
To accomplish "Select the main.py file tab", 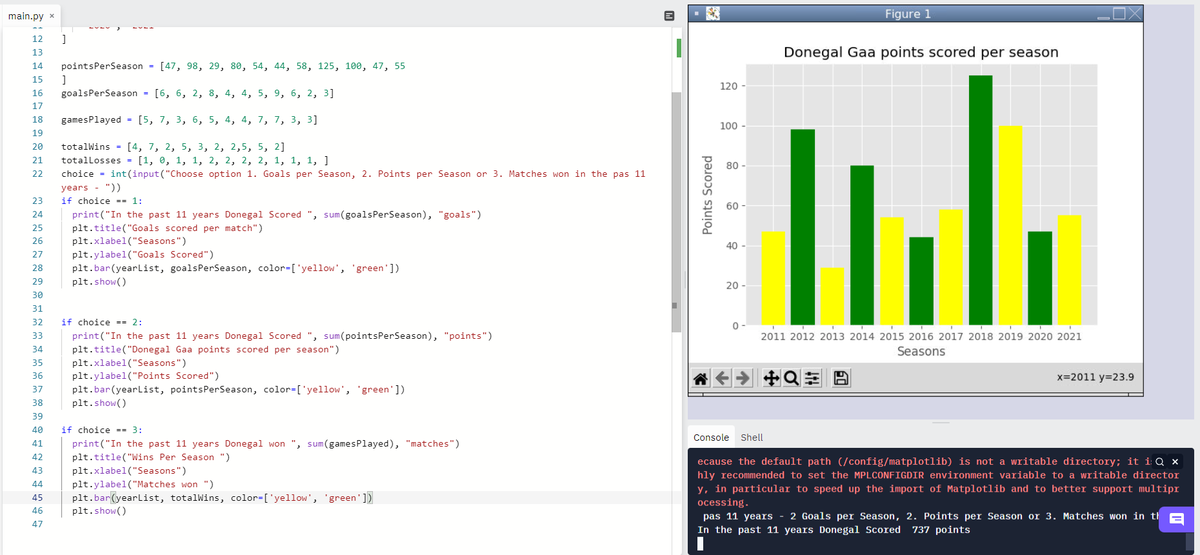I will (x=27, y=15).
